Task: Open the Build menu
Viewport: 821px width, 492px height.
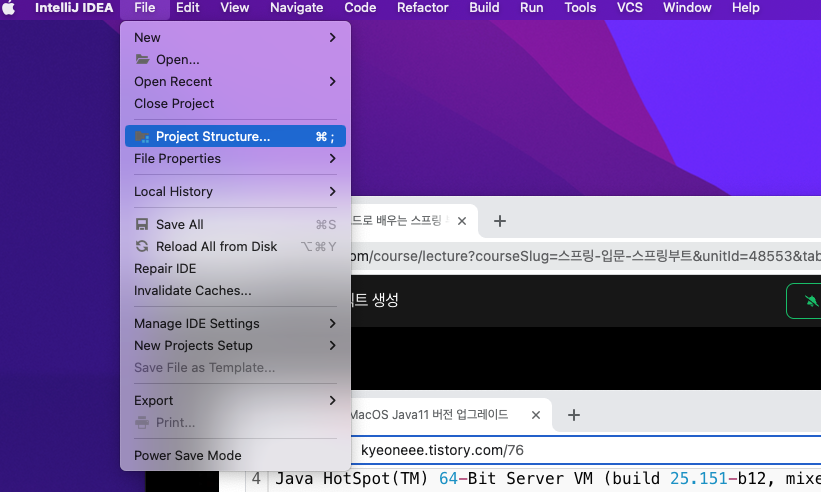Action: 484,8
